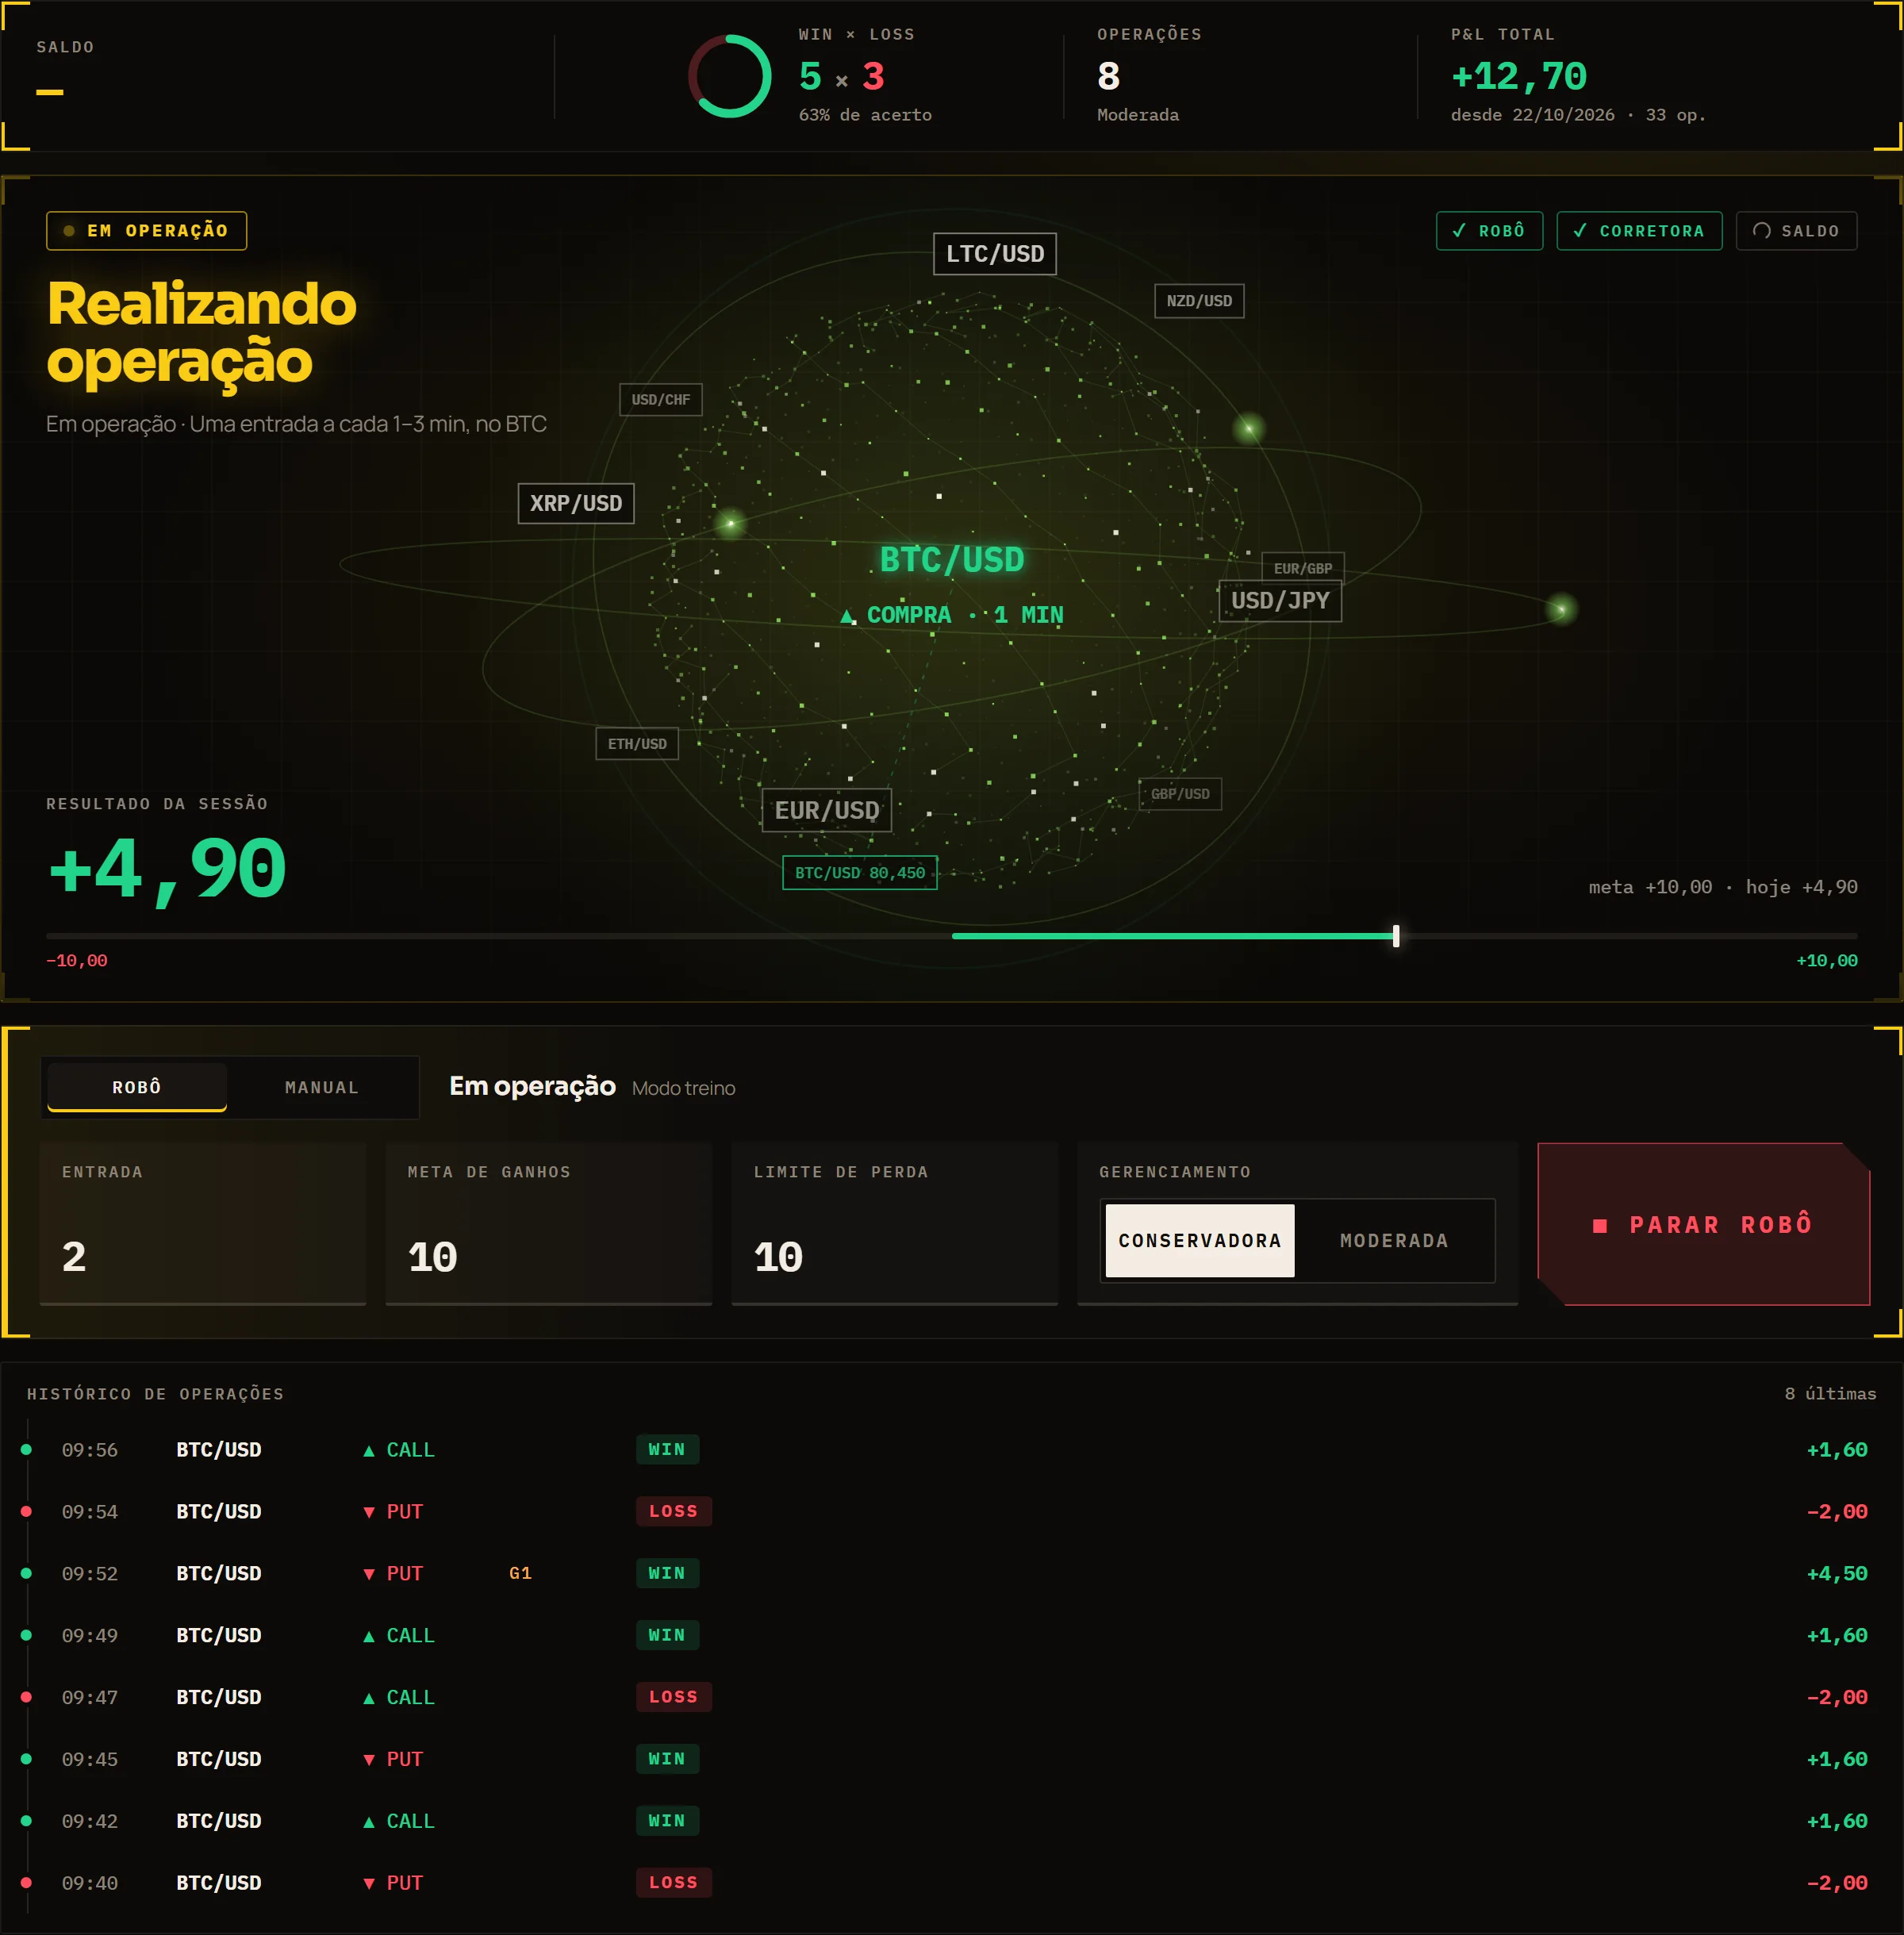Click the PARAR ROBÔ button
Screen dimensions: 1904x1935
point(1704,1224)
